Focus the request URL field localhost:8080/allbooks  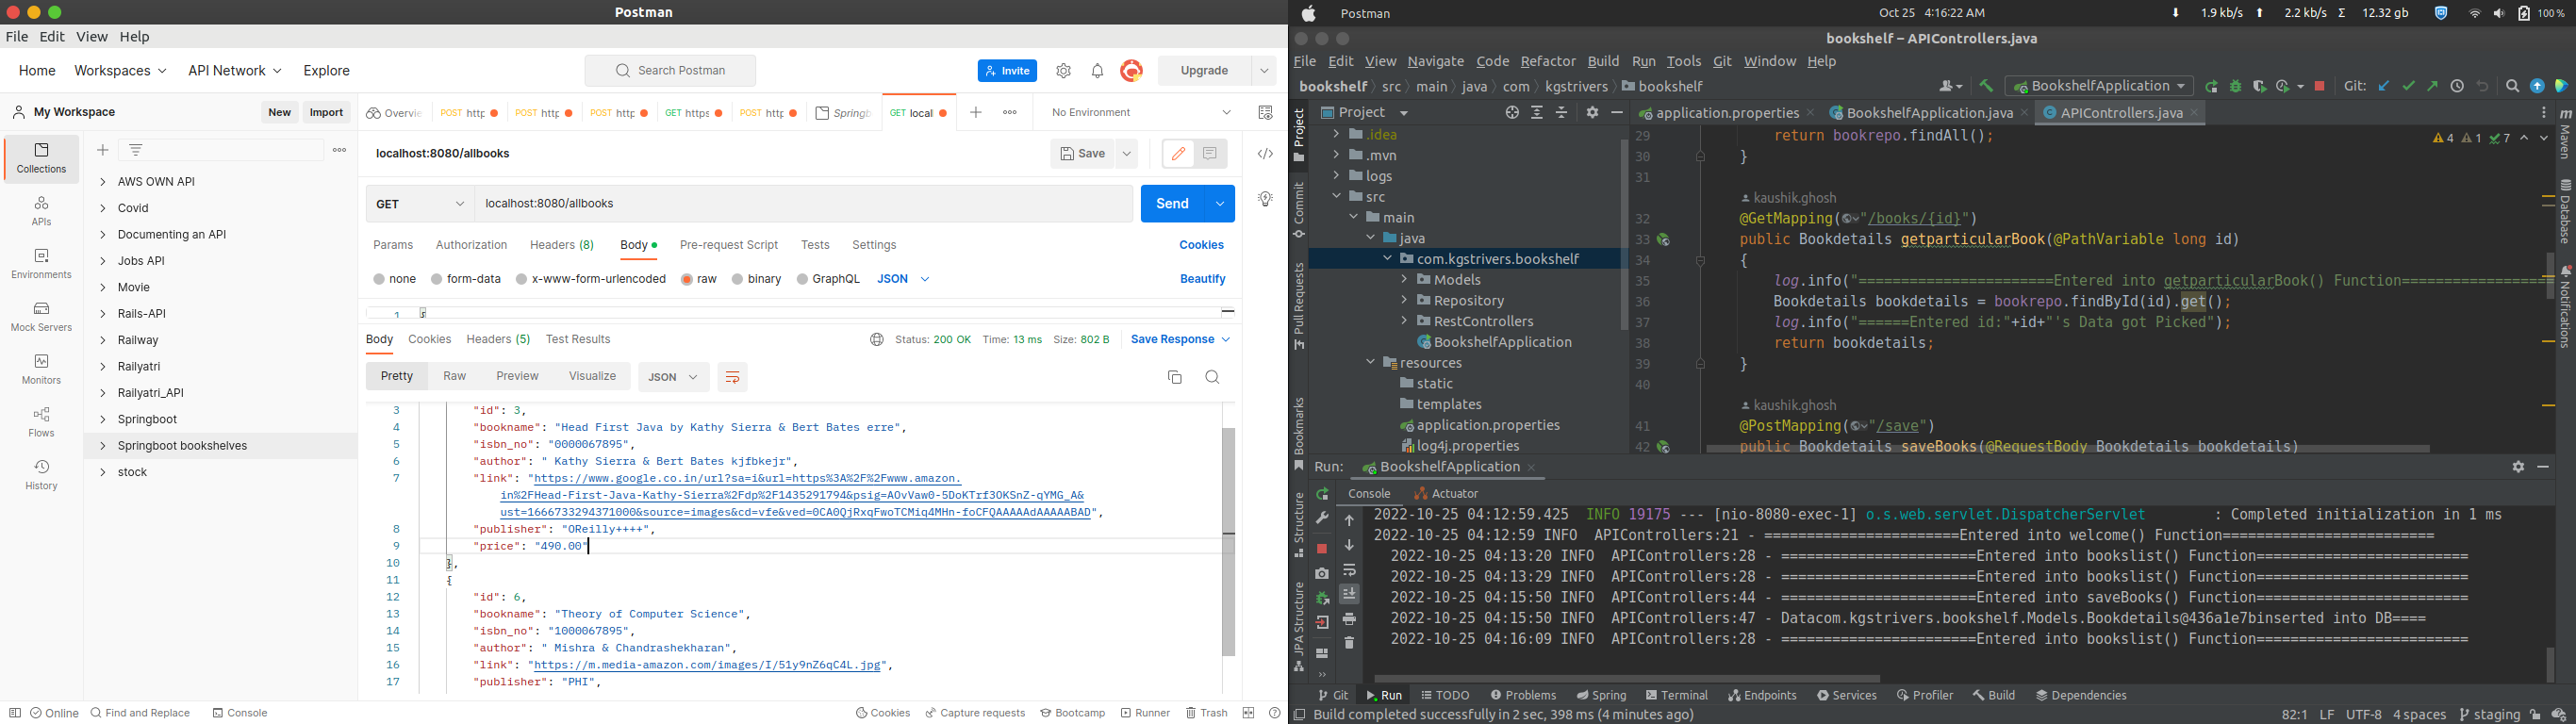click(804, 204)
